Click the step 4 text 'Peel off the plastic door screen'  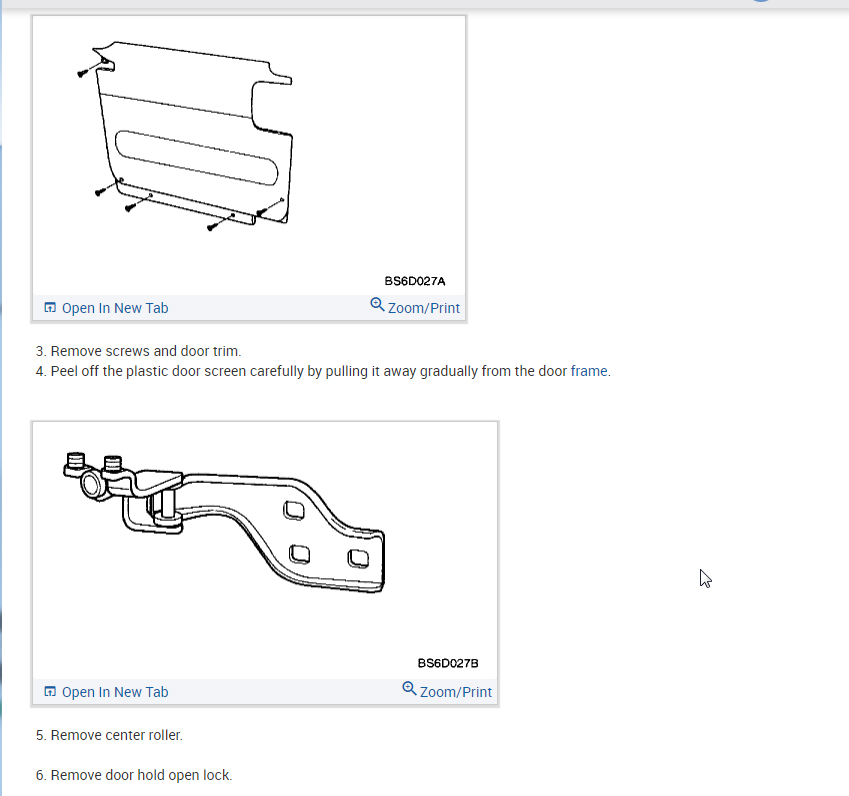148,371
